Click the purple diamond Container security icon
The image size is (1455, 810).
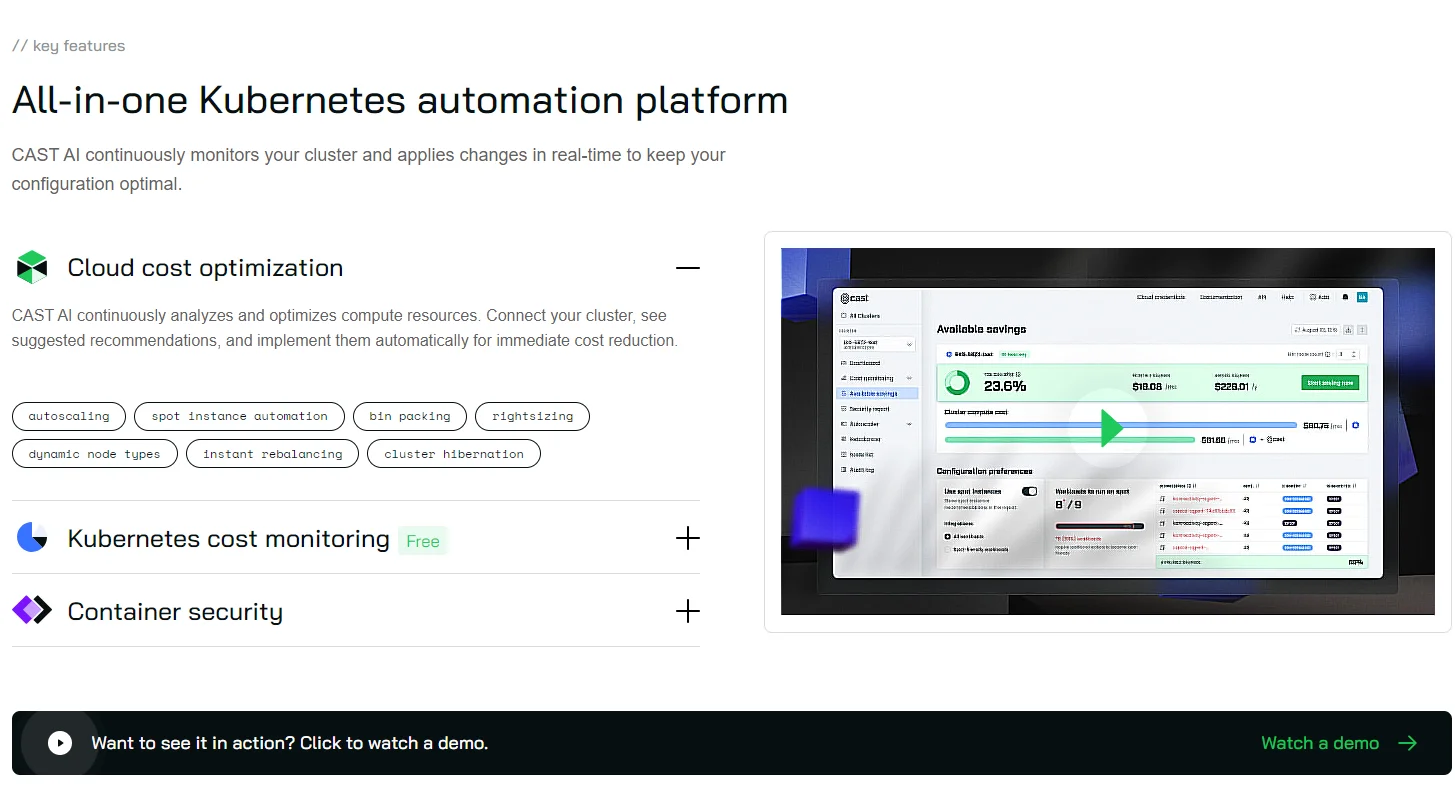[x=32, y=610]
